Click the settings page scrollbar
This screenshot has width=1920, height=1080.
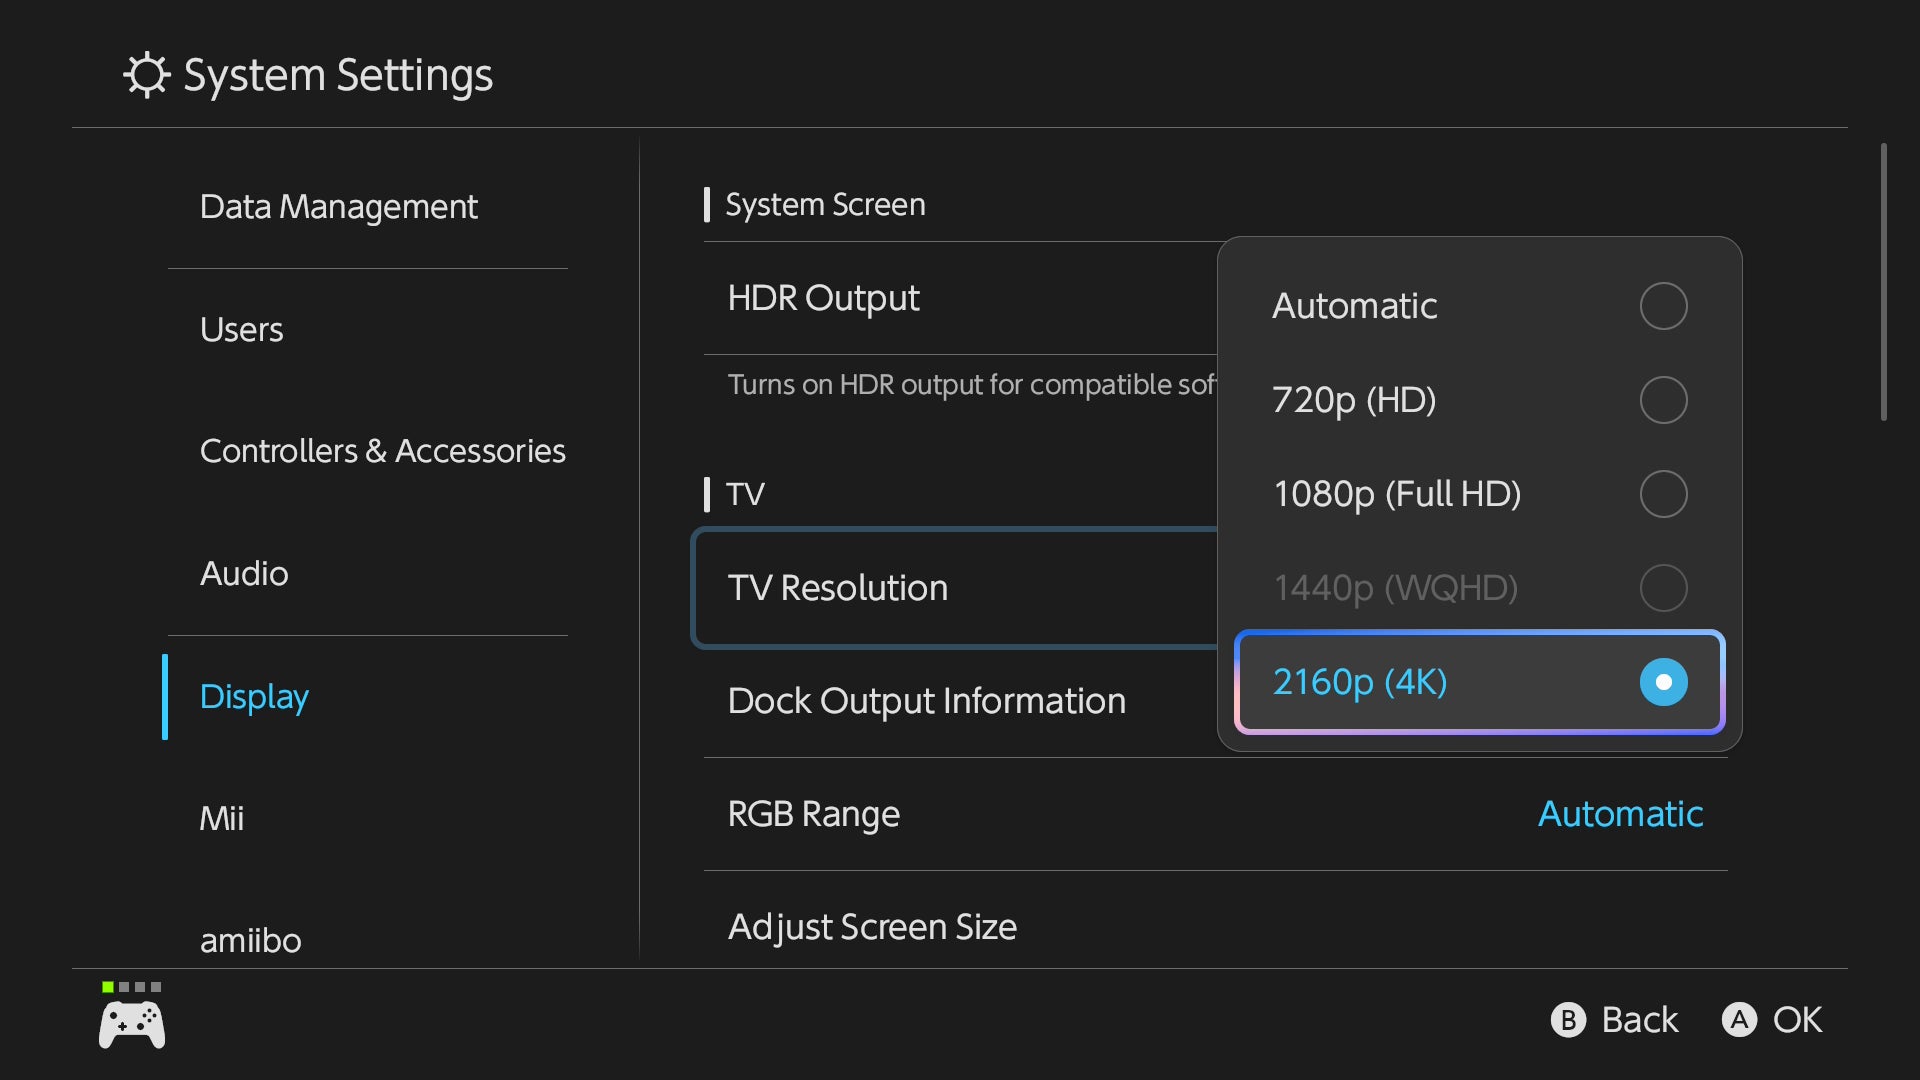[x=1883, y=282]
